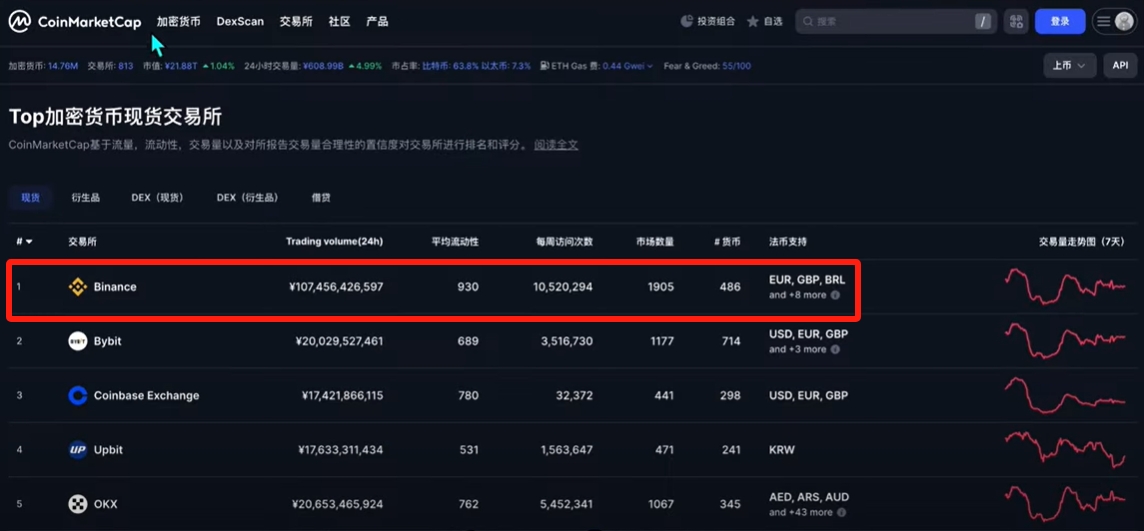Switch to the 借贷 tab
The image size is (1144, 531).
point(321,198)
